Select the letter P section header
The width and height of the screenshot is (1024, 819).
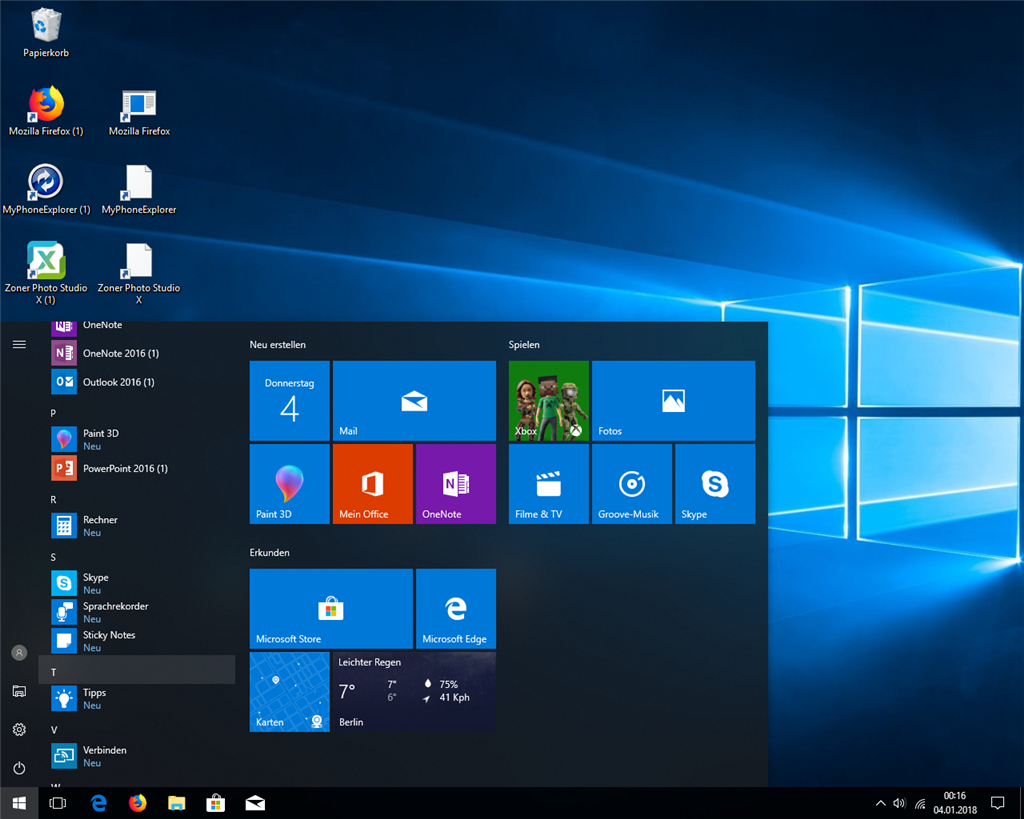[x=137, y=413]
